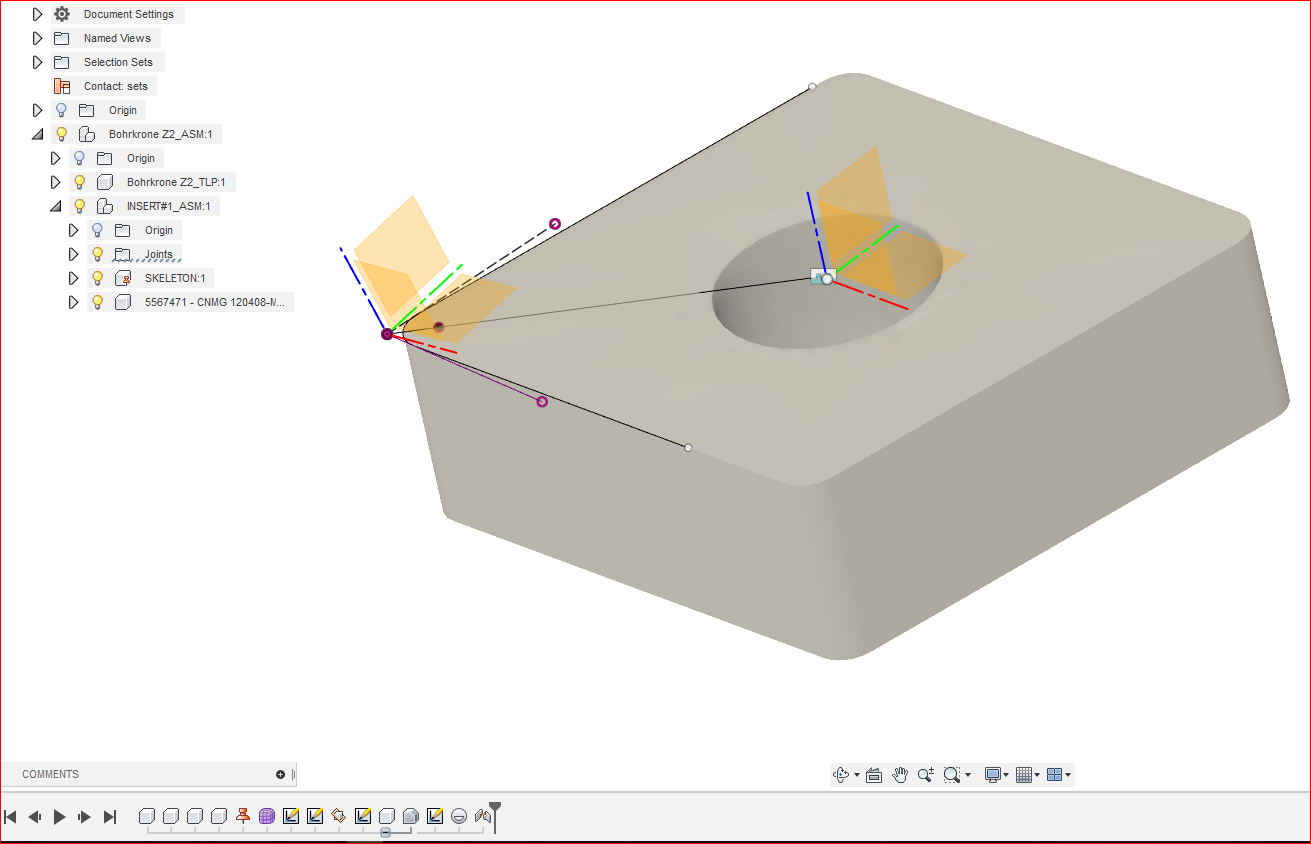Select the 5567471 - CNMG 120408 component

[215, 302]
